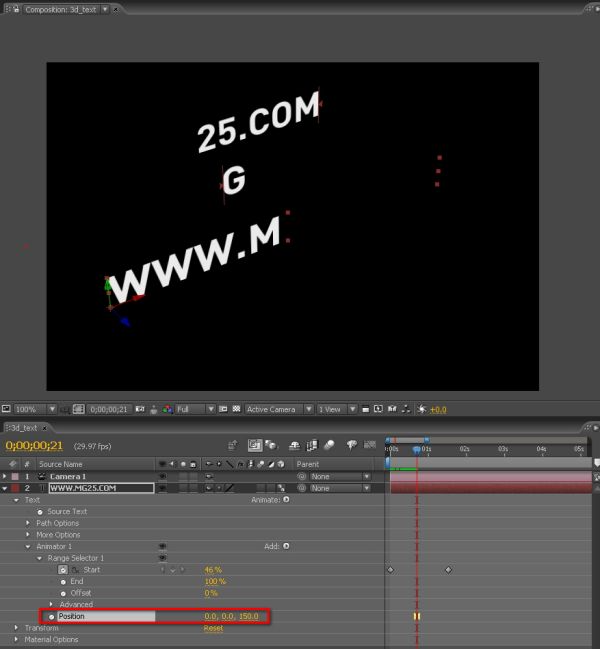Toggle the motion blur enable icon
The width and height of the screenshot is (600, 649).
pyautogui.click(x=329, y=445)
